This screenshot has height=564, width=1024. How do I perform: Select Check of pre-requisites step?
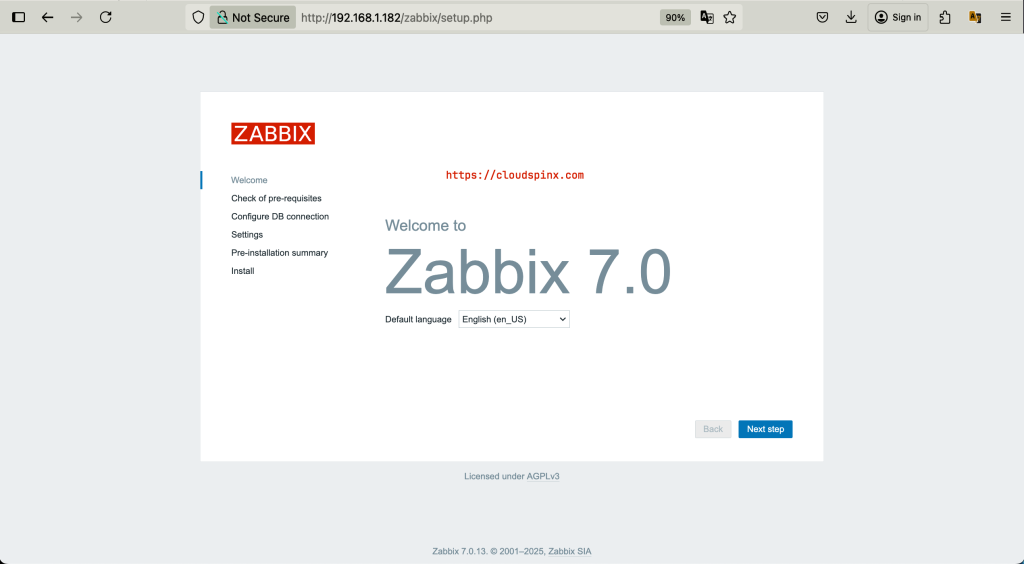[x=276, y=198]
